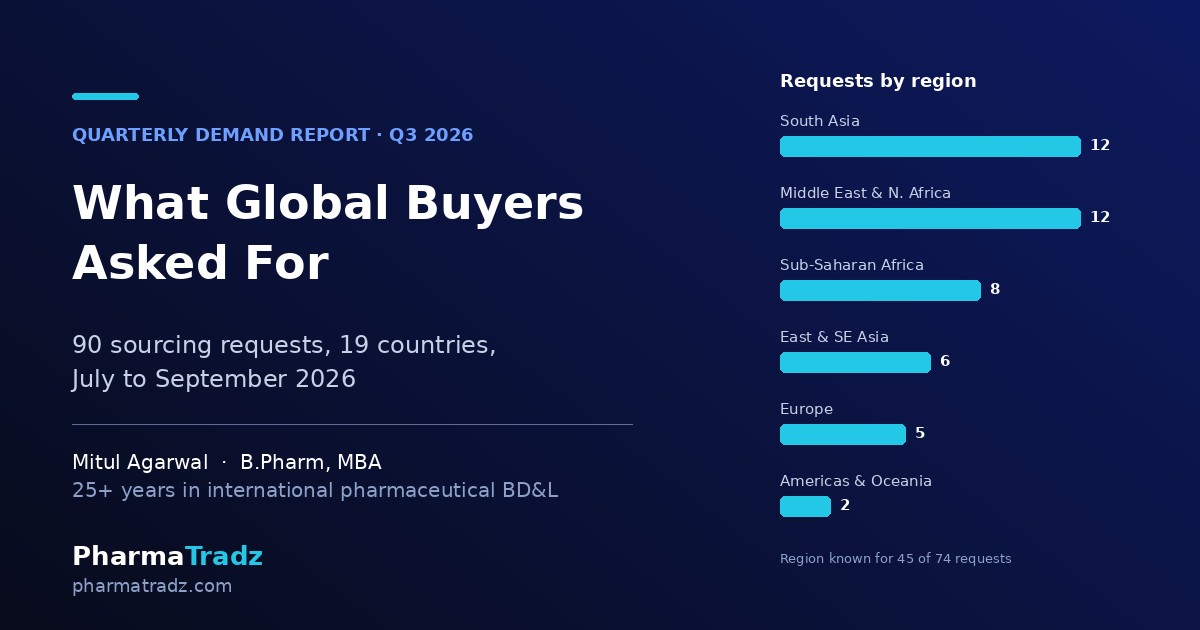1200x630 pixels.
Task: Click the 'What Global Buyers Asked For' headline
Action: click(328, 234)
